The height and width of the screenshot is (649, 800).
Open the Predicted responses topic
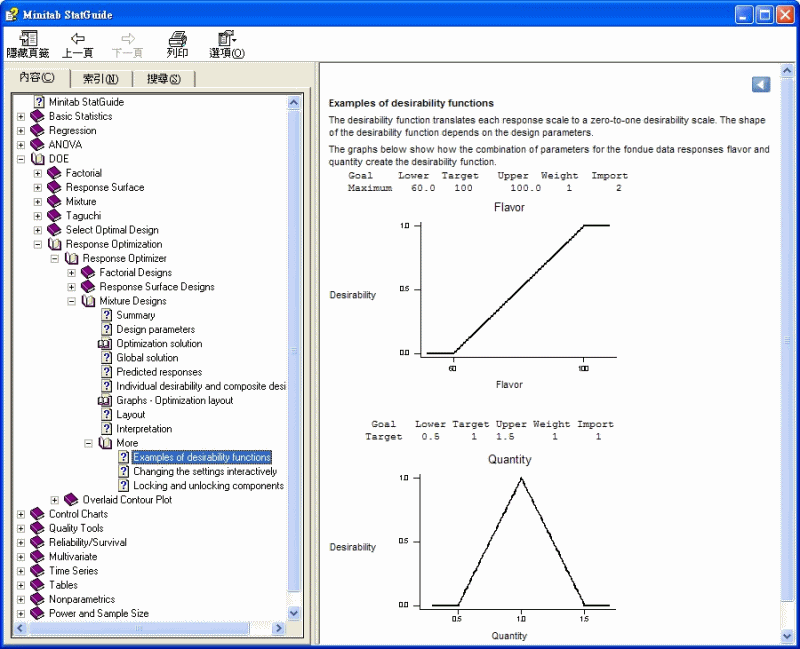[x=159, y=372]
